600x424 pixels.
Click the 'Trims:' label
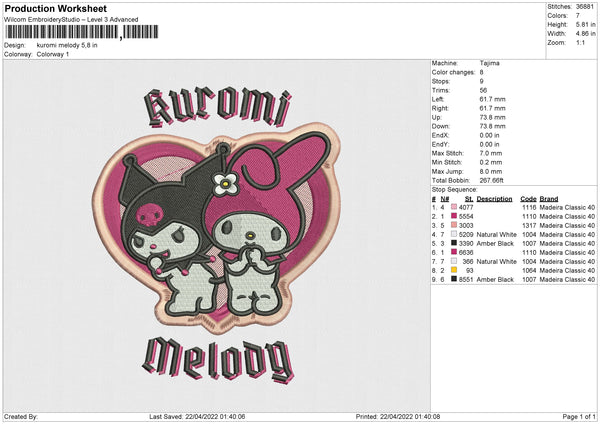441,90
